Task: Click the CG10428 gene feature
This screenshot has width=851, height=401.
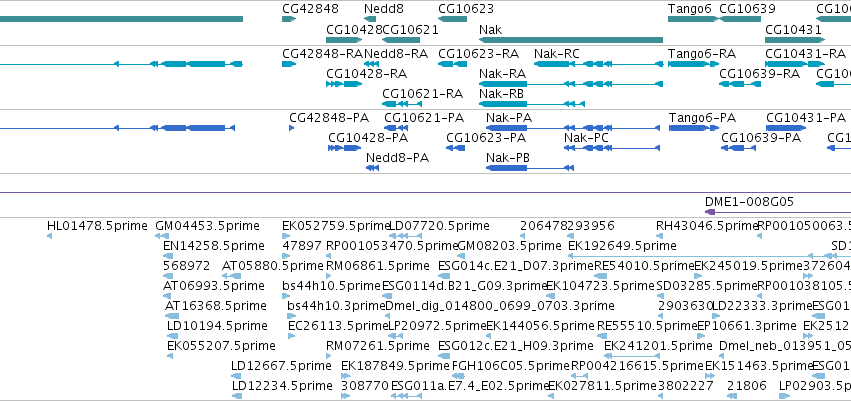Action: point(344,40)
